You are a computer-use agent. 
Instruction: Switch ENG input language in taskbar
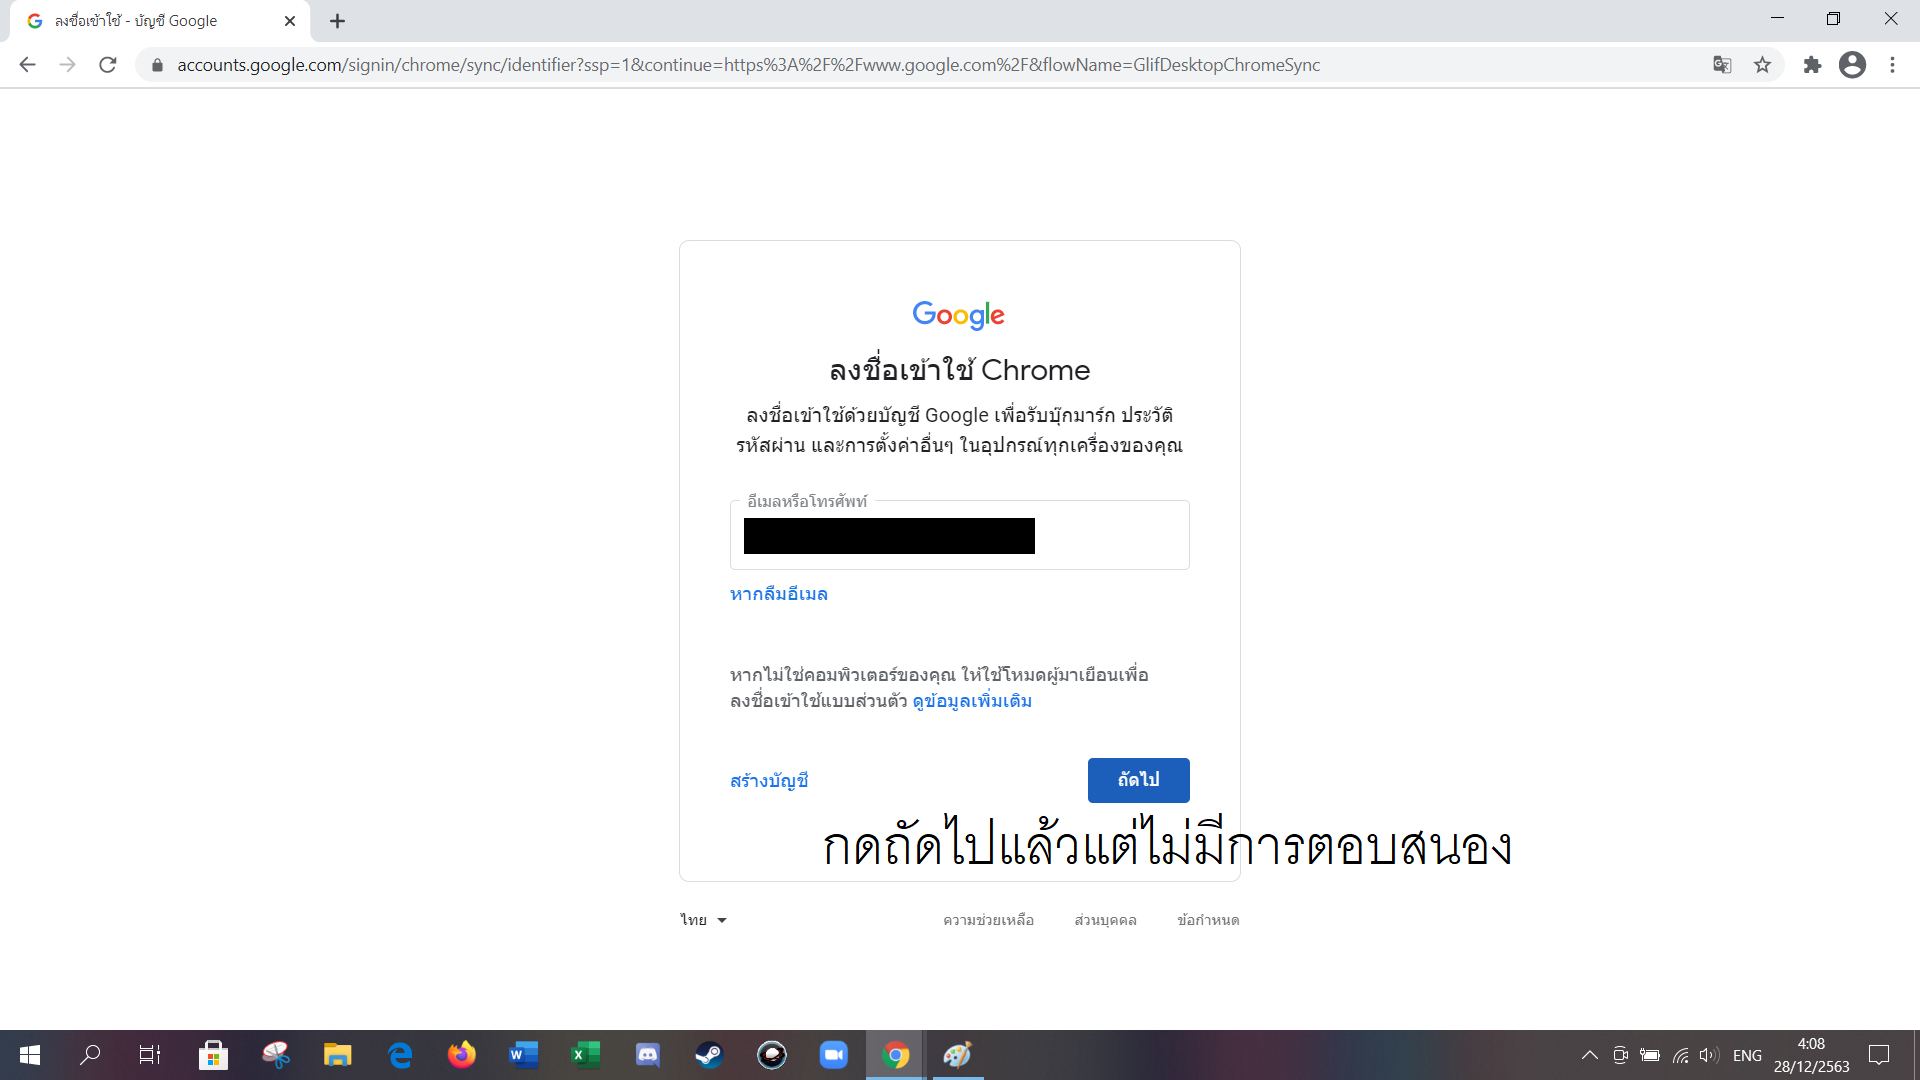tap(1747, 1055)
